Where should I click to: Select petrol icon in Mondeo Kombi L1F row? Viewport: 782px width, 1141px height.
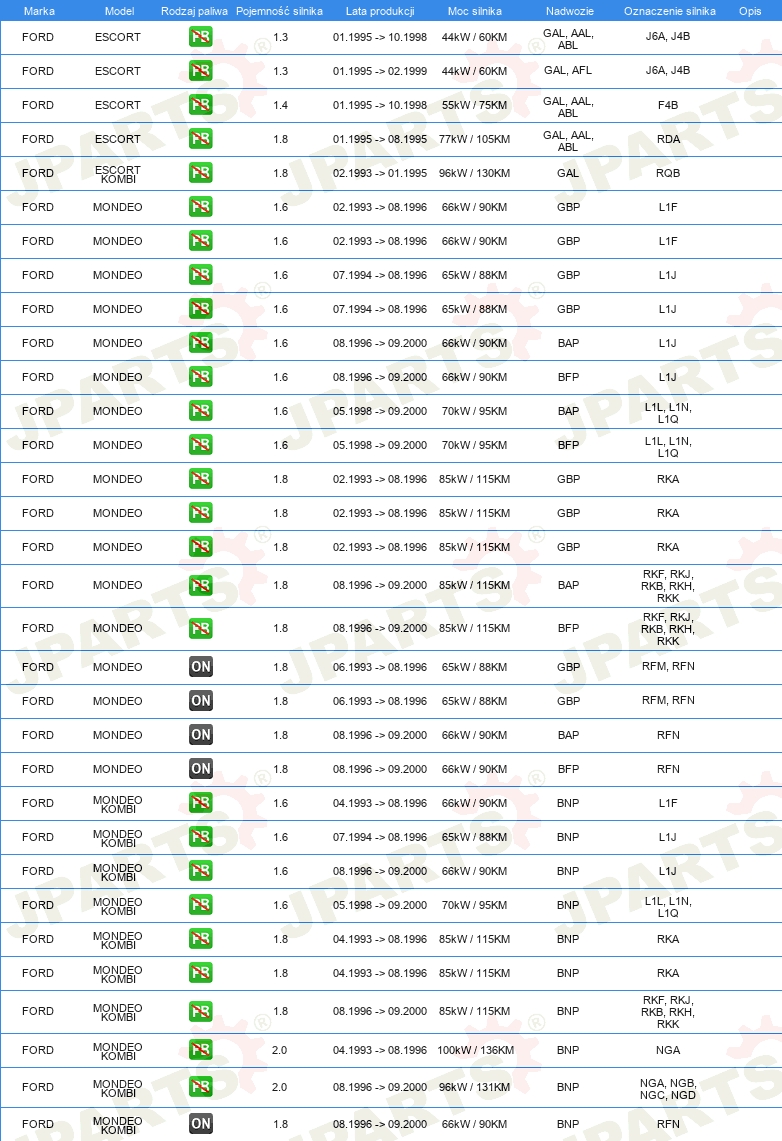tap(201, 803)
